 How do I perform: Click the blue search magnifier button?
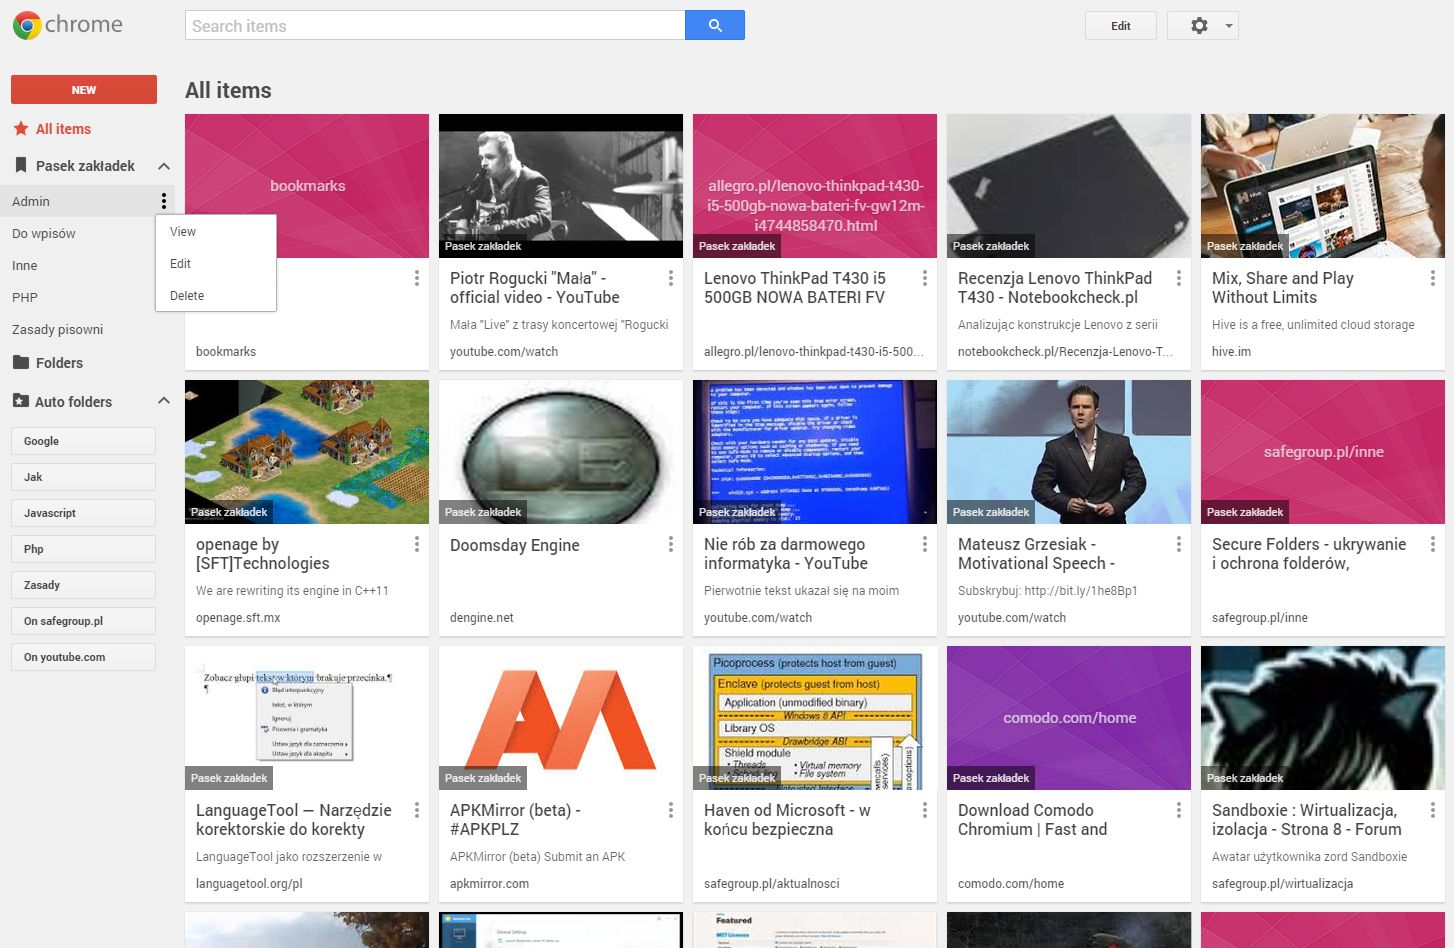(715, 25)
